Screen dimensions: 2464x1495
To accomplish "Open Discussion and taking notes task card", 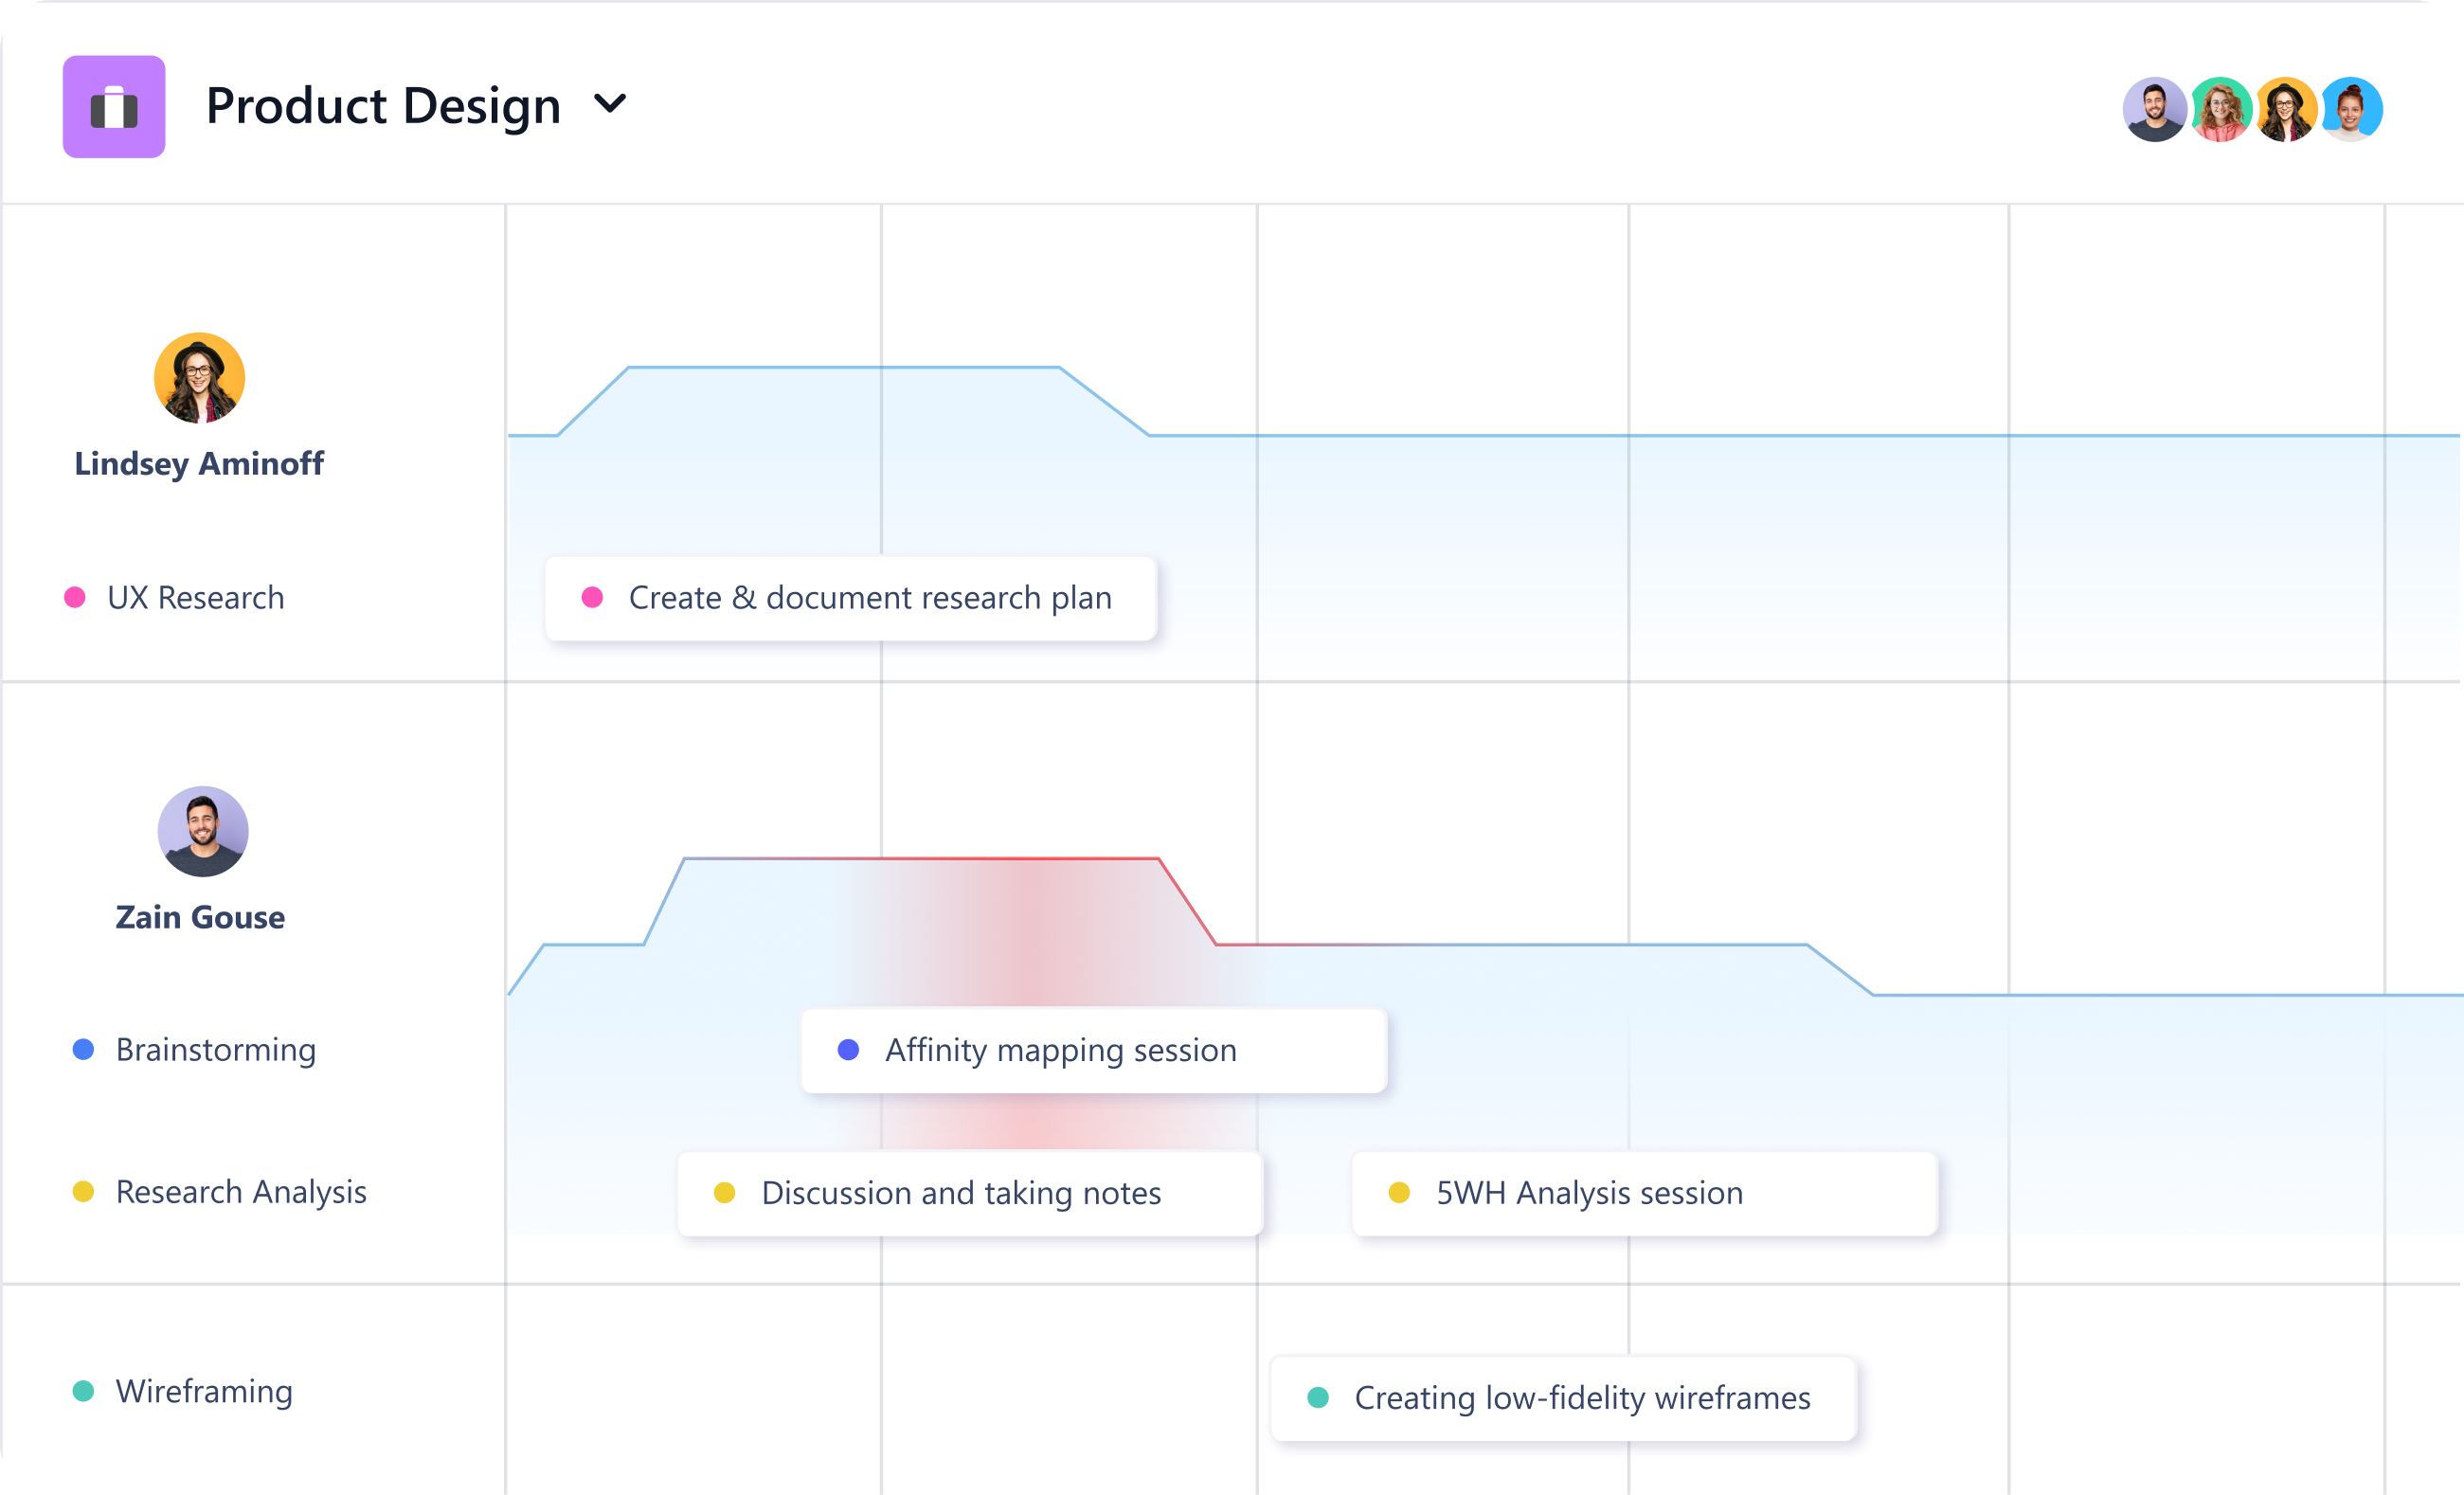I will (969, 1193).
